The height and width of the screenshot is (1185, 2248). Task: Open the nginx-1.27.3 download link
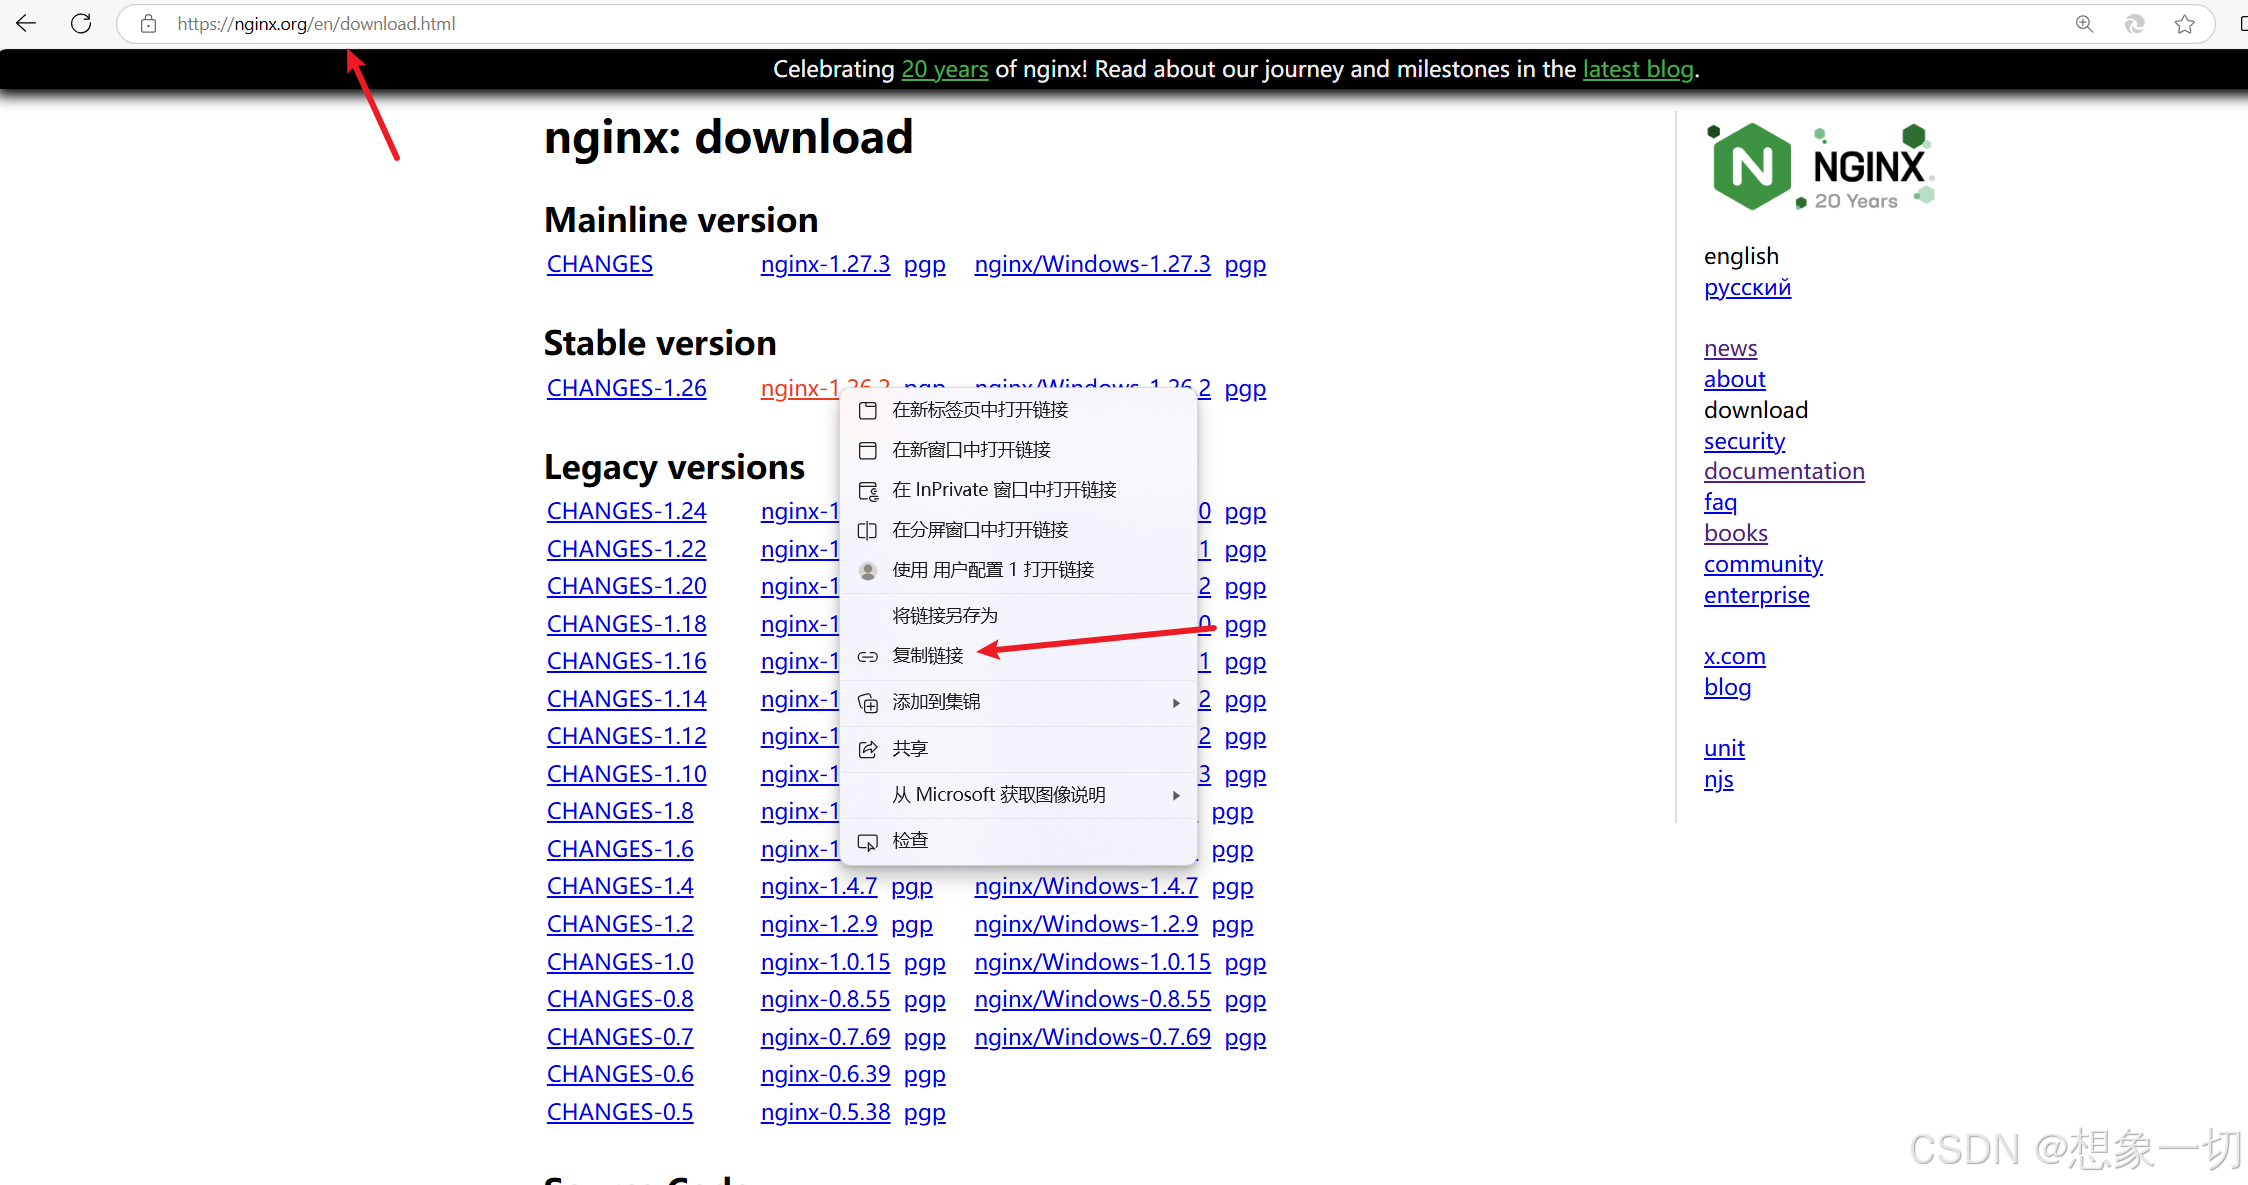(825, 263)
